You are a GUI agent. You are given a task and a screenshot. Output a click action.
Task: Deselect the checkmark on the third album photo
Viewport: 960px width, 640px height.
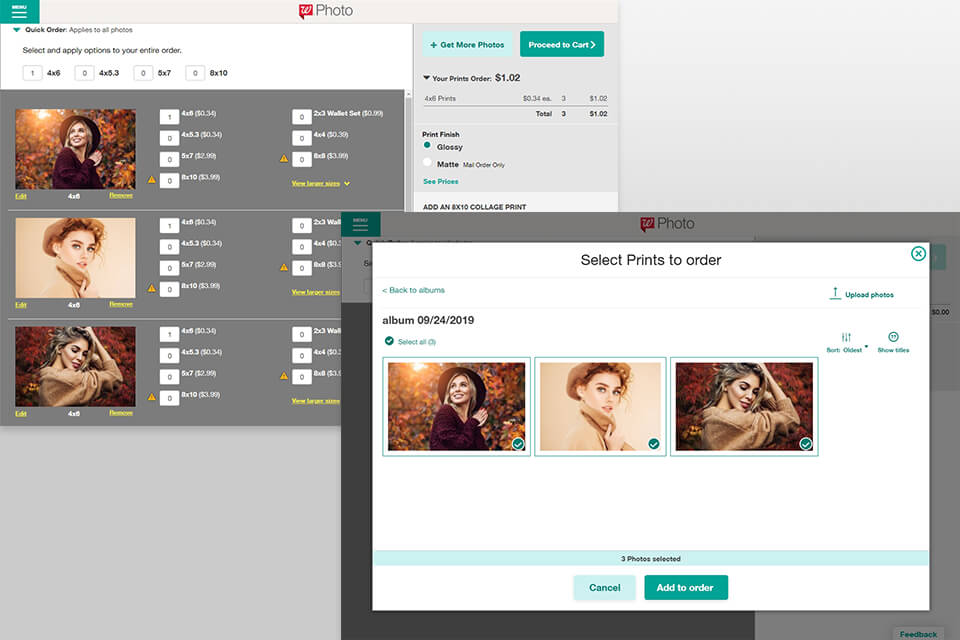click(805, 444)
